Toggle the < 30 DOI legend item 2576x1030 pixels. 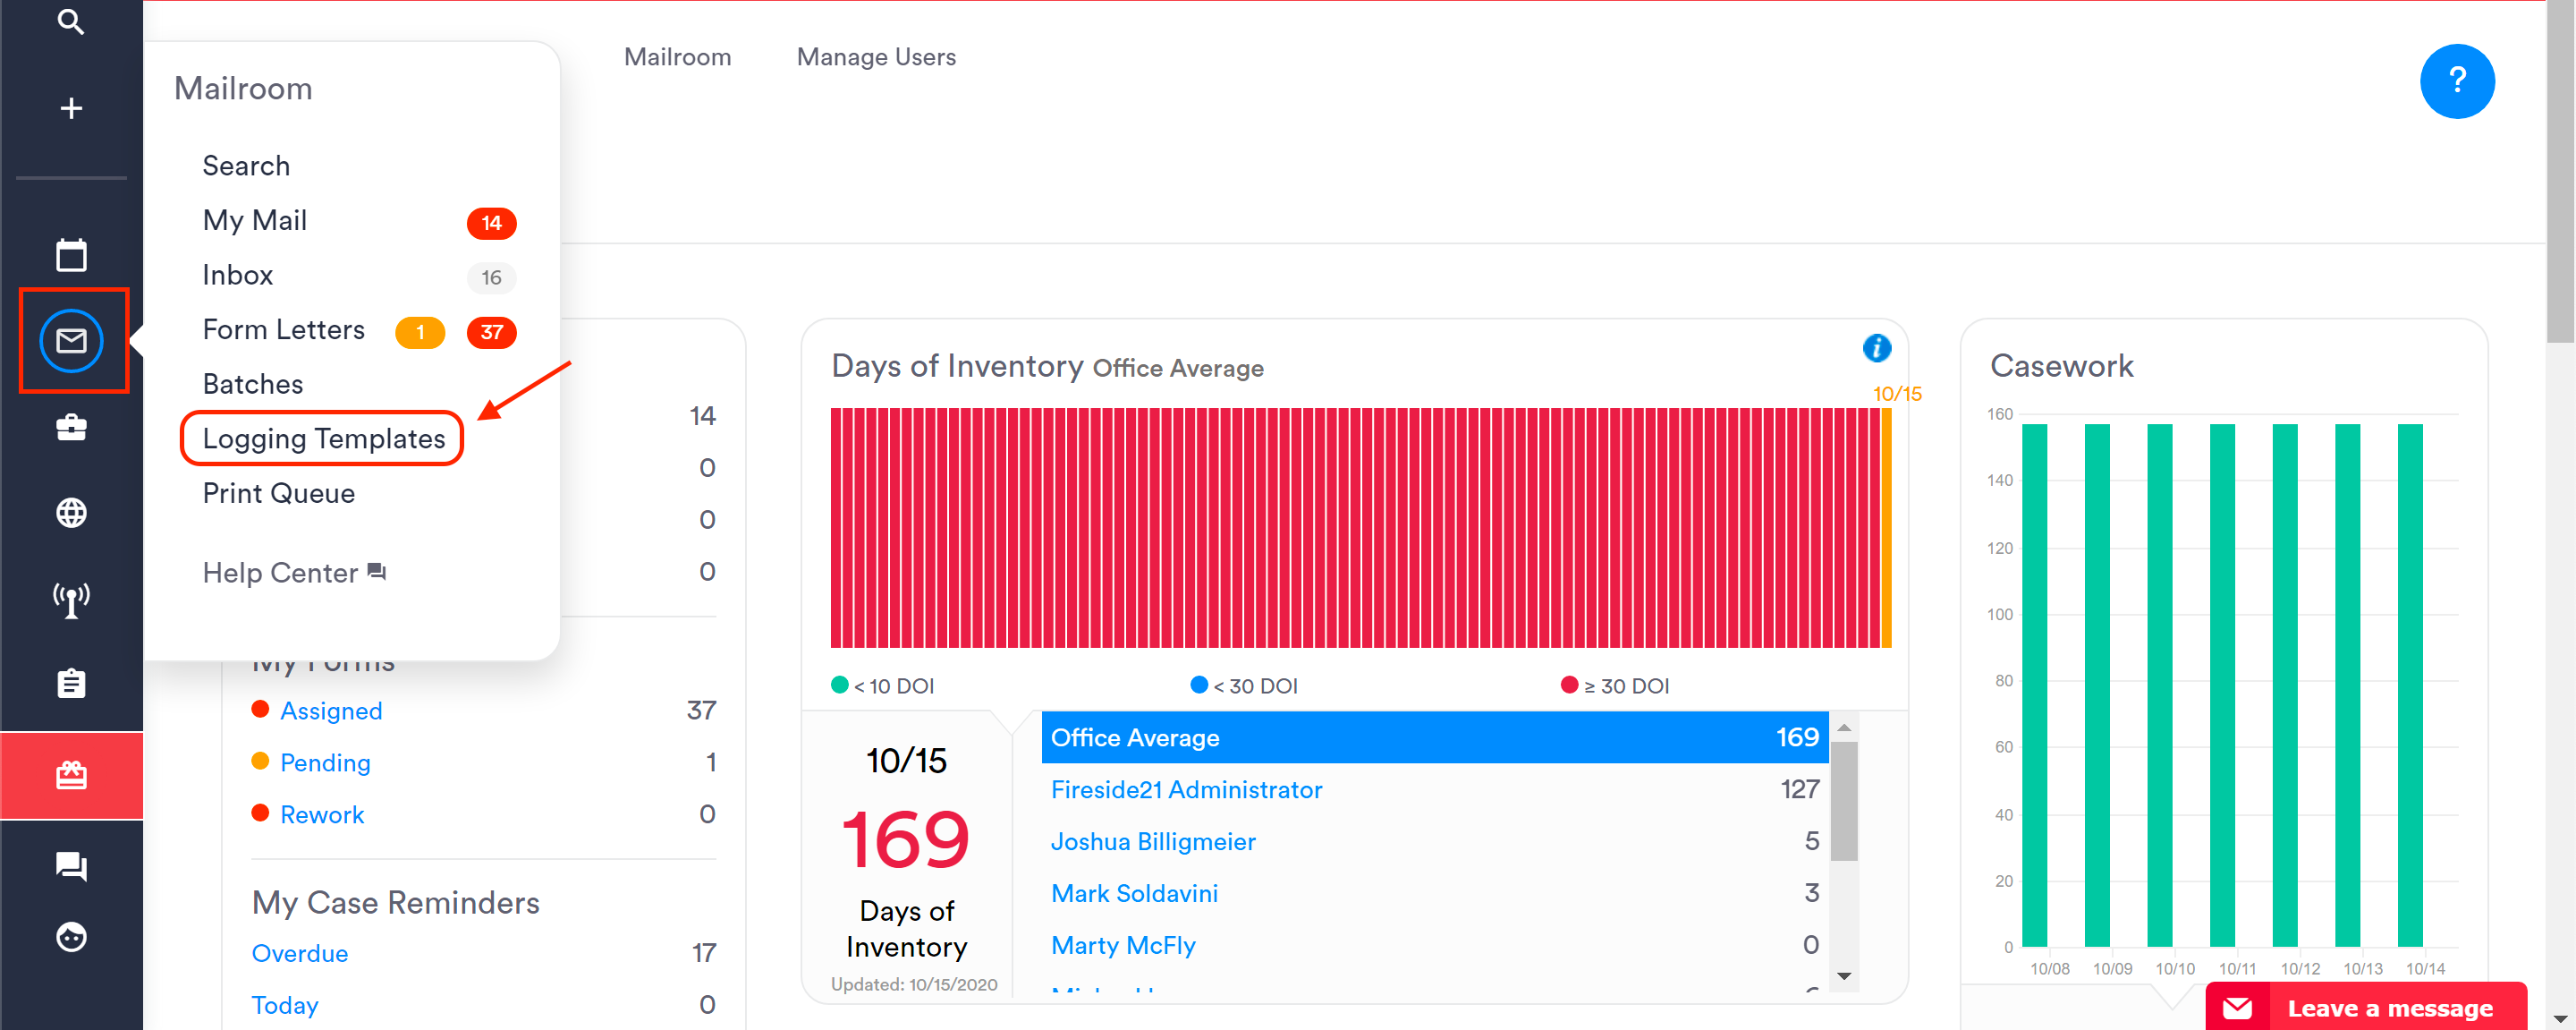(x=1243, y=685)
